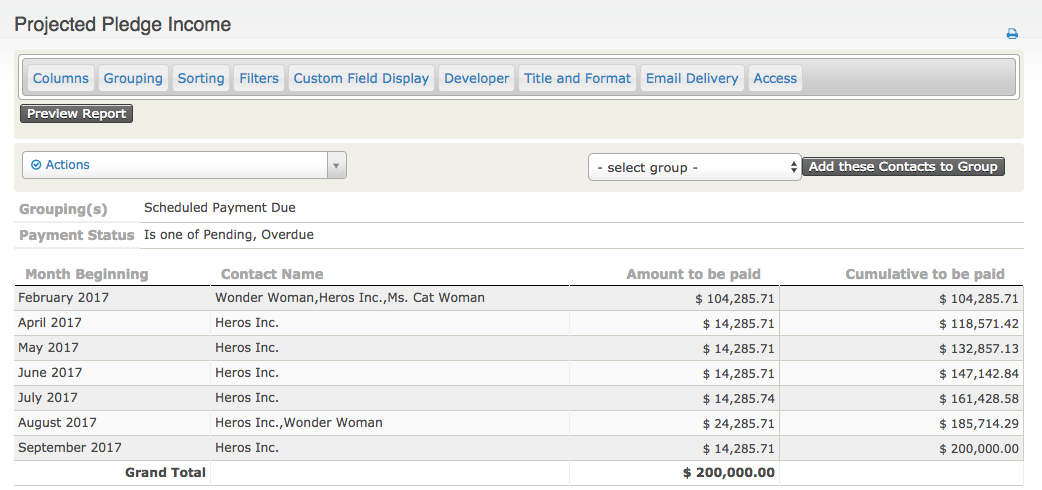1042x490 pixels.
Task: Expand the Actions dropdown arrow
Action: pos(337,166)
